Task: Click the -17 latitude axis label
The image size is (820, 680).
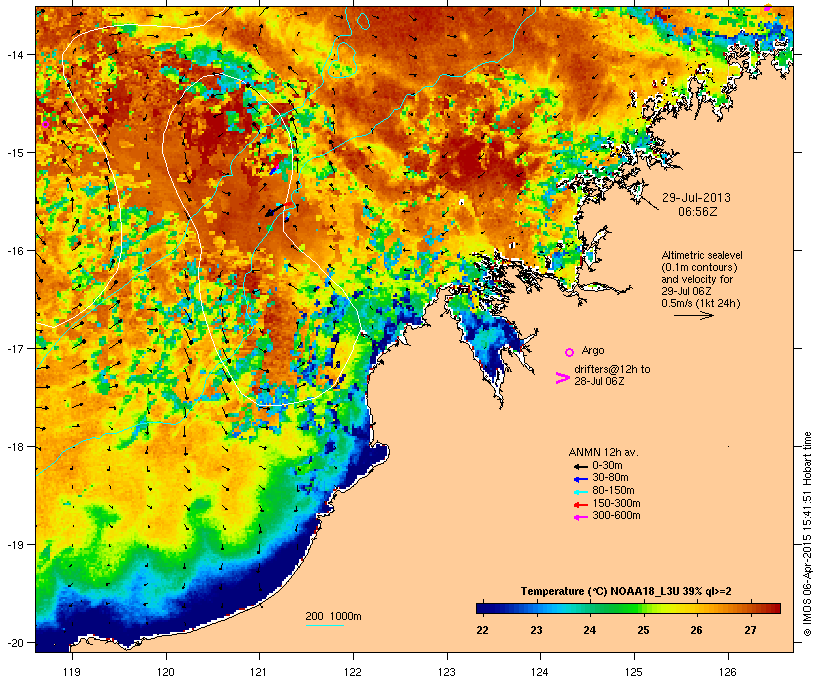Action: point(14,349)
